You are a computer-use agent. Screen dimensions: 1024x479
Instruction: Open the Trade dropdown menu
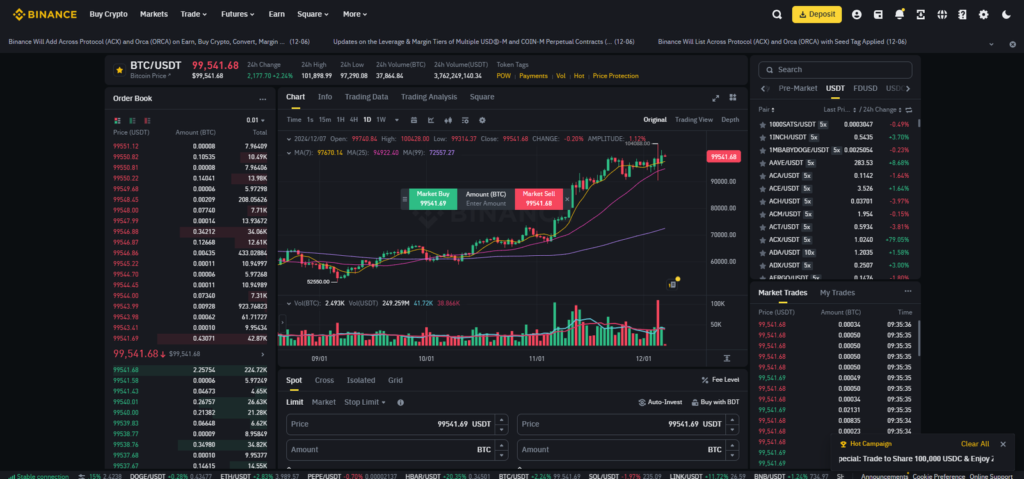(193, 14)
